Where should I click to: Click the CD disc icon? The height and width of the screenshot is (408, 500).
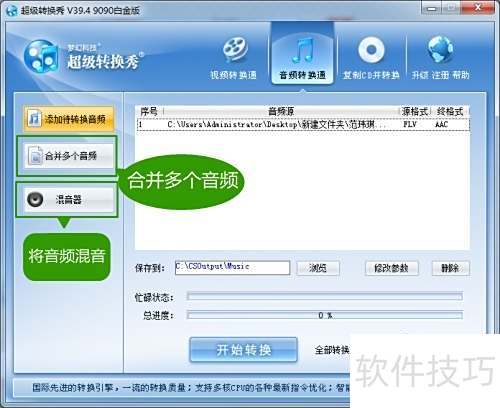(x=371, y=50)
